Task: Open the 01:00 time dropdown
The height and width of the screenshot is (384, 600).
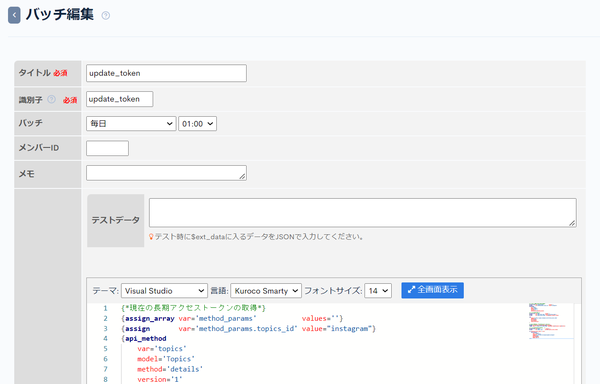Action: point(197,124)
